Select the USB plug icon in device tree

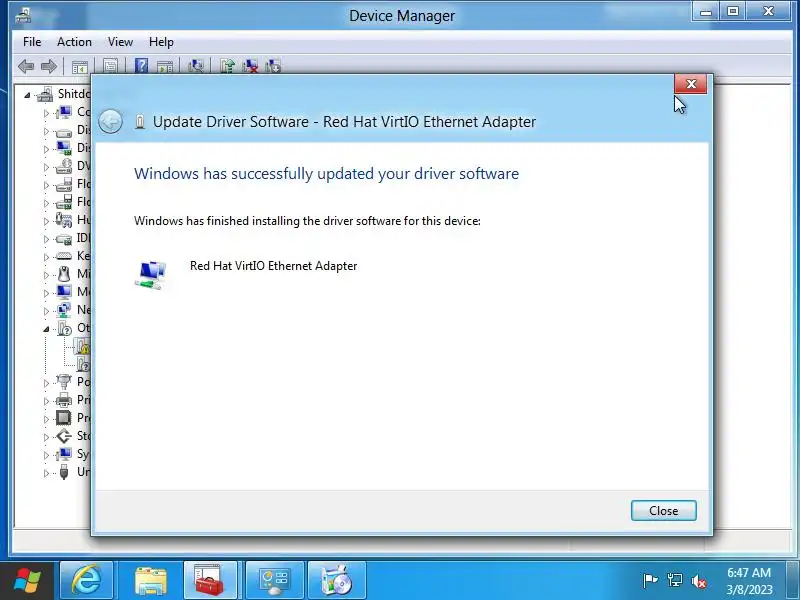(x=64, y=472)
